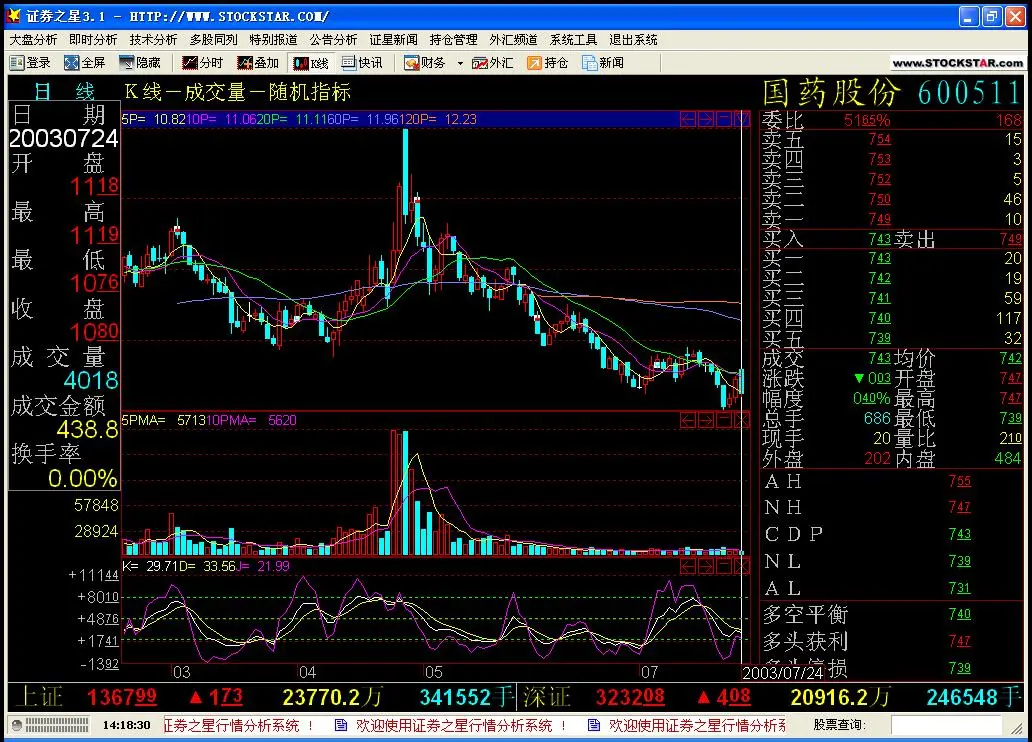Screen dimensions: 1032x742
Task: Expand the dropdown arrow beside 财务
Action: [460, 63]
